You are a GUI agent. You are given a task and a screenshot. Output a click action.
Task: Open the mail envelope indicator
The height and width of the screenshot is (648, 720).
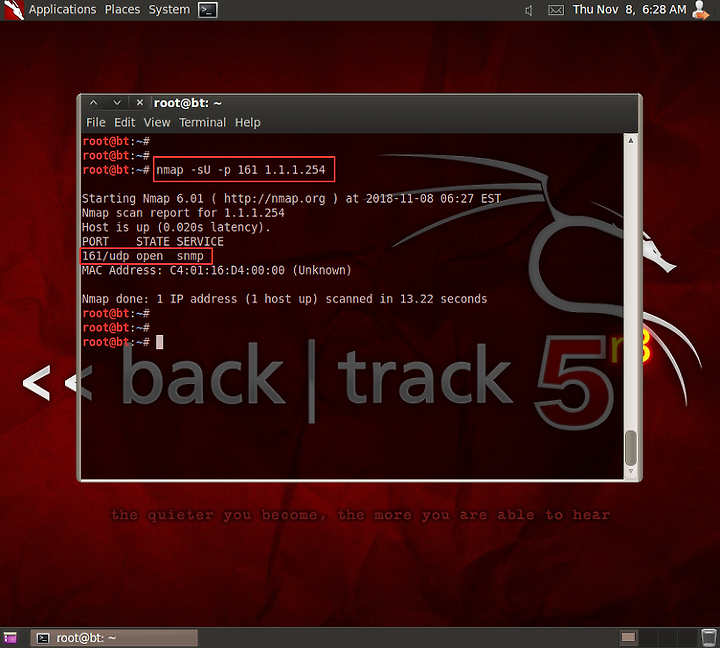coord(556,10)
